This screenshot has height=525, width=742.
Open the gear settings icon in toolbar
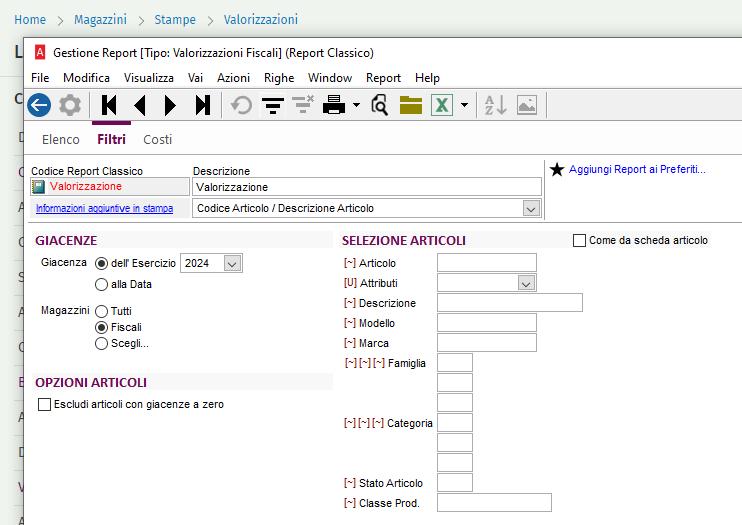point(70,105)
